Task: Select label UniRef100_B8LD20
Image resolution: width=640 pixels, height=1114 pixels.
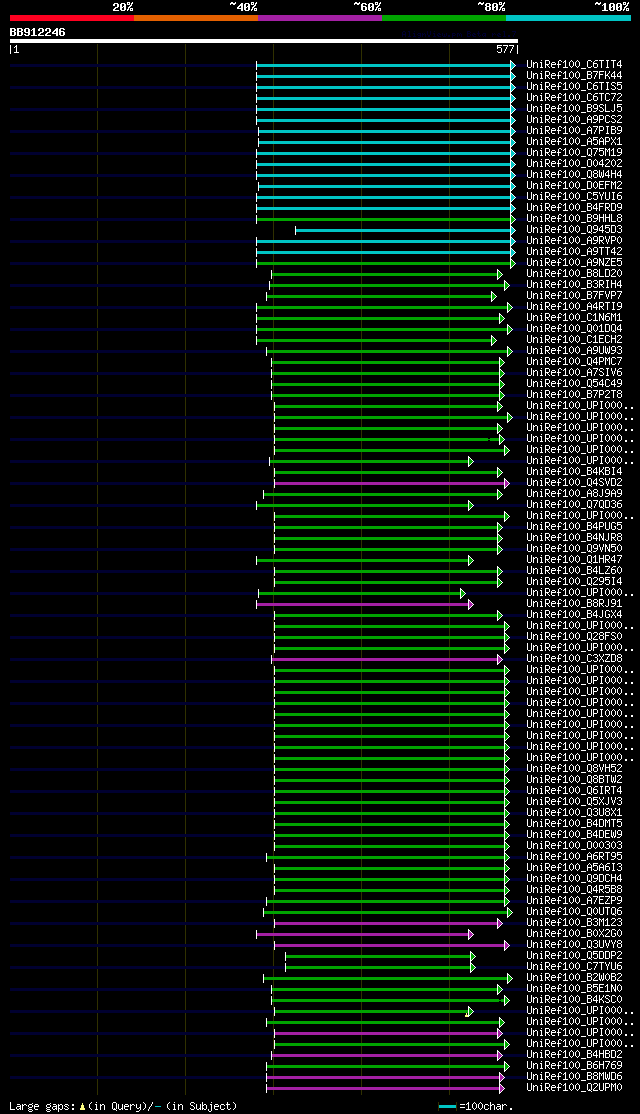Action: [574, 274]
